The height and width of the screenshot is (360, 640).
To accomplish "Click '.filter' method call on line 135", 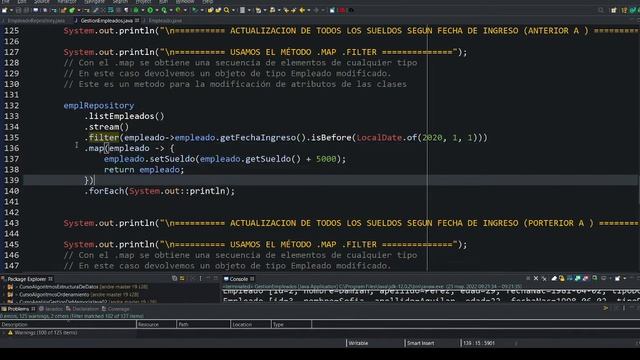I will click(x=101, y=138).
